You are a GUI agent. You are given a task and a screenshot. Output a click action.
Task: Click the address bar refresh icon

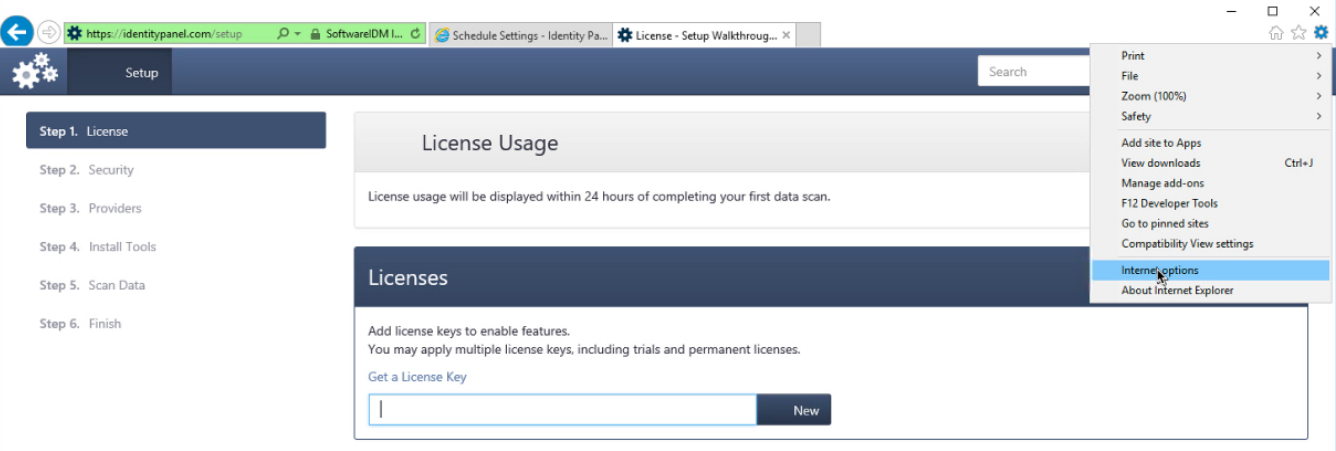[x=416, y=34]
